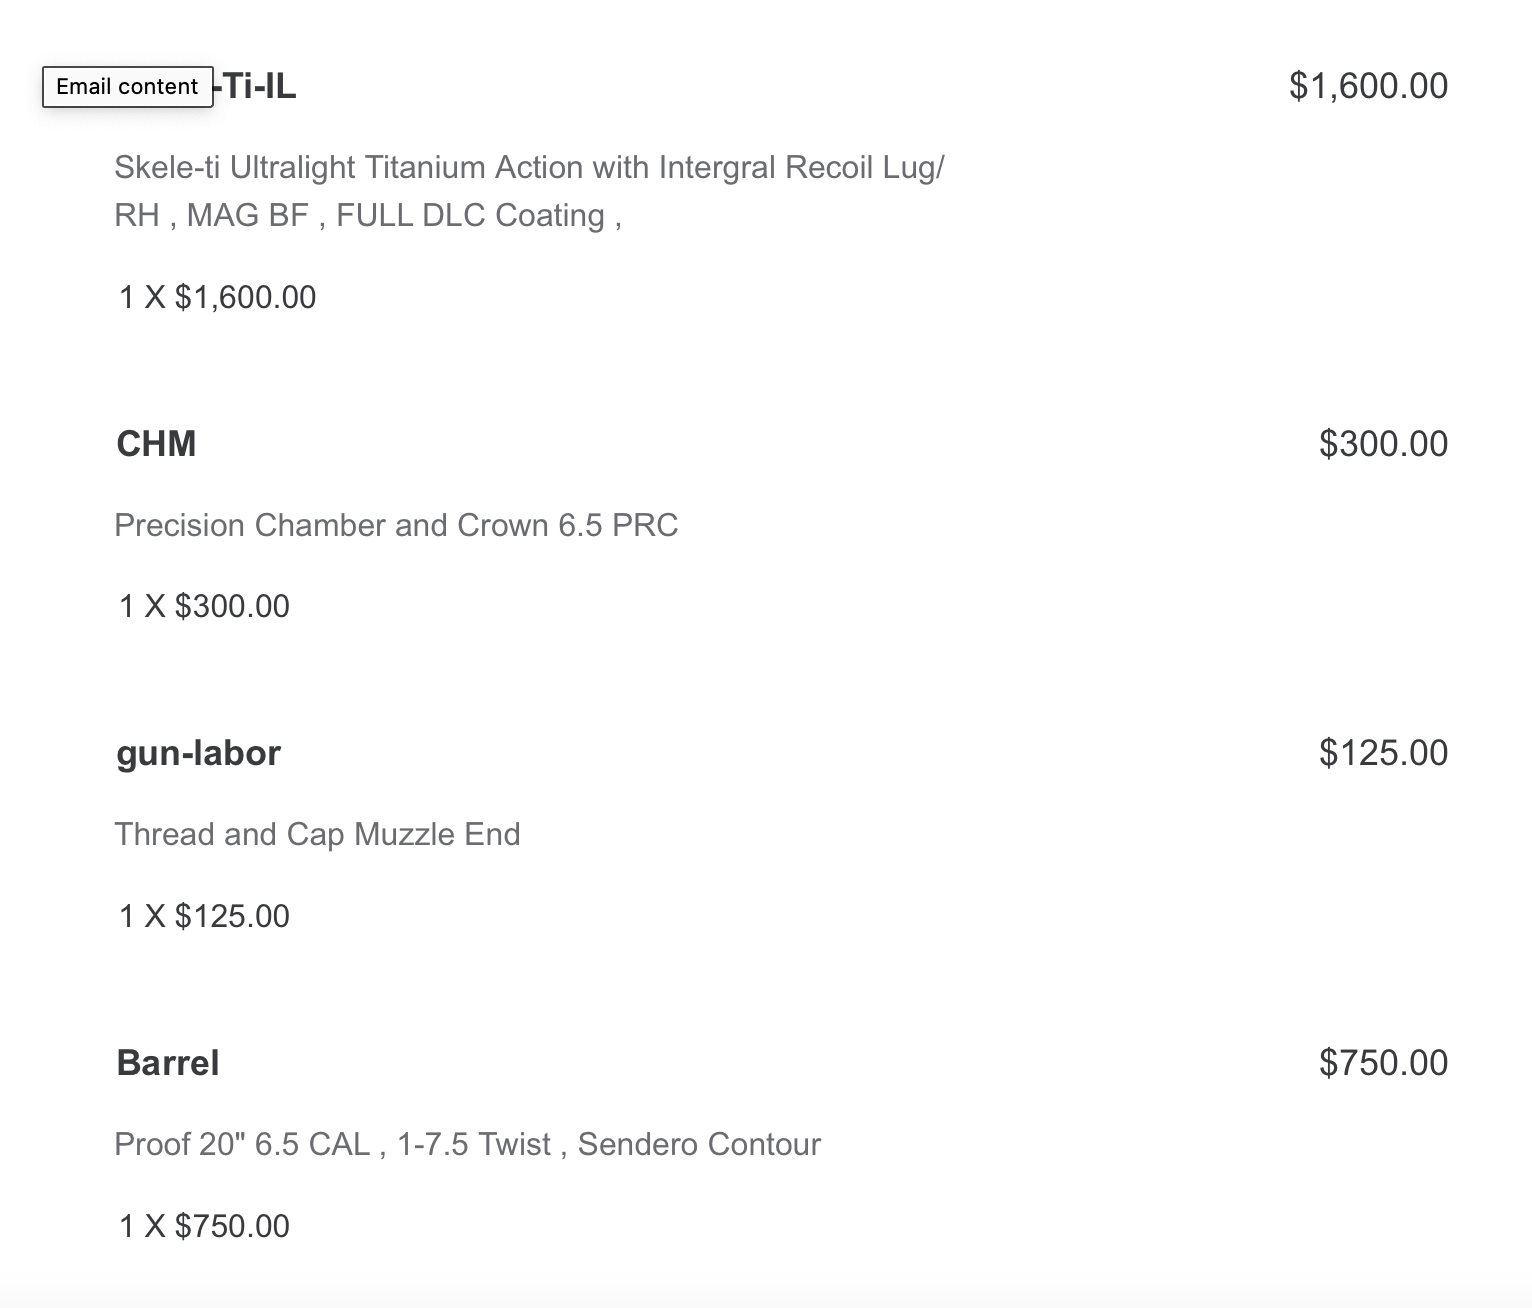Select the partially hidden -Ti-IL item heading
Image resolution: width=1532 pixels, height=1308 pixels.
coord(256,86)
